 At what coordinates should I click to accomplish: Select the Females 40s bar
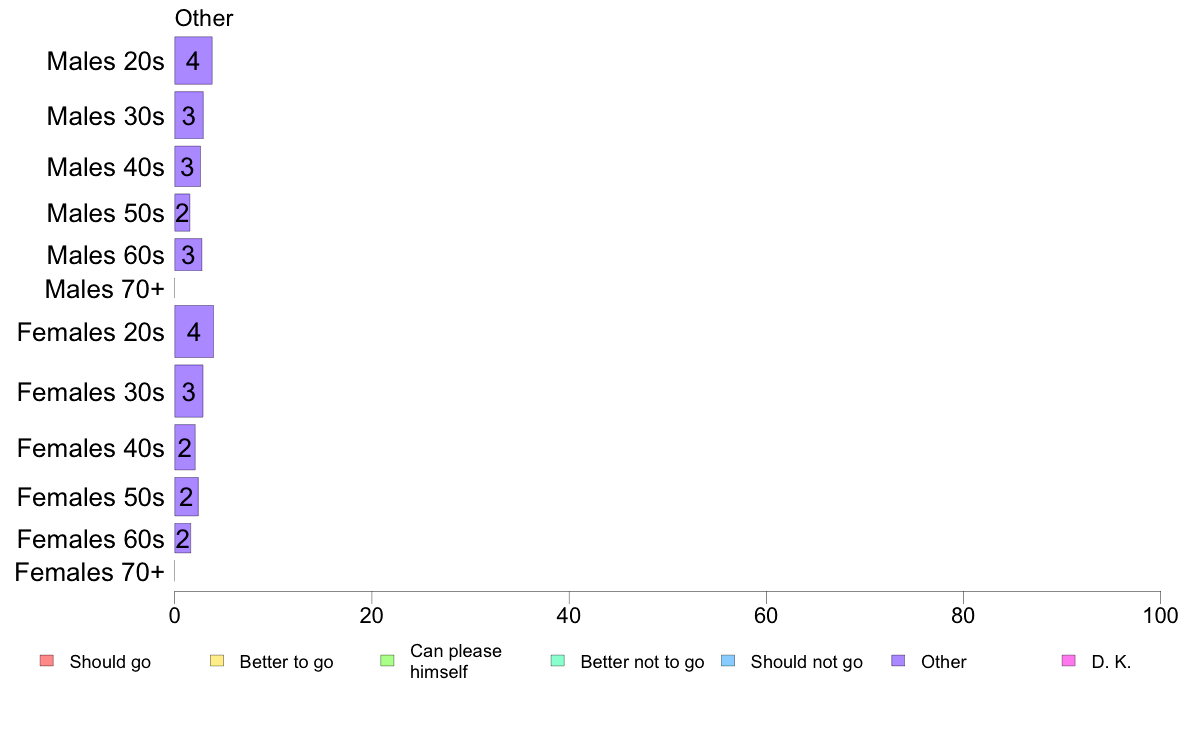click(185, 447)
